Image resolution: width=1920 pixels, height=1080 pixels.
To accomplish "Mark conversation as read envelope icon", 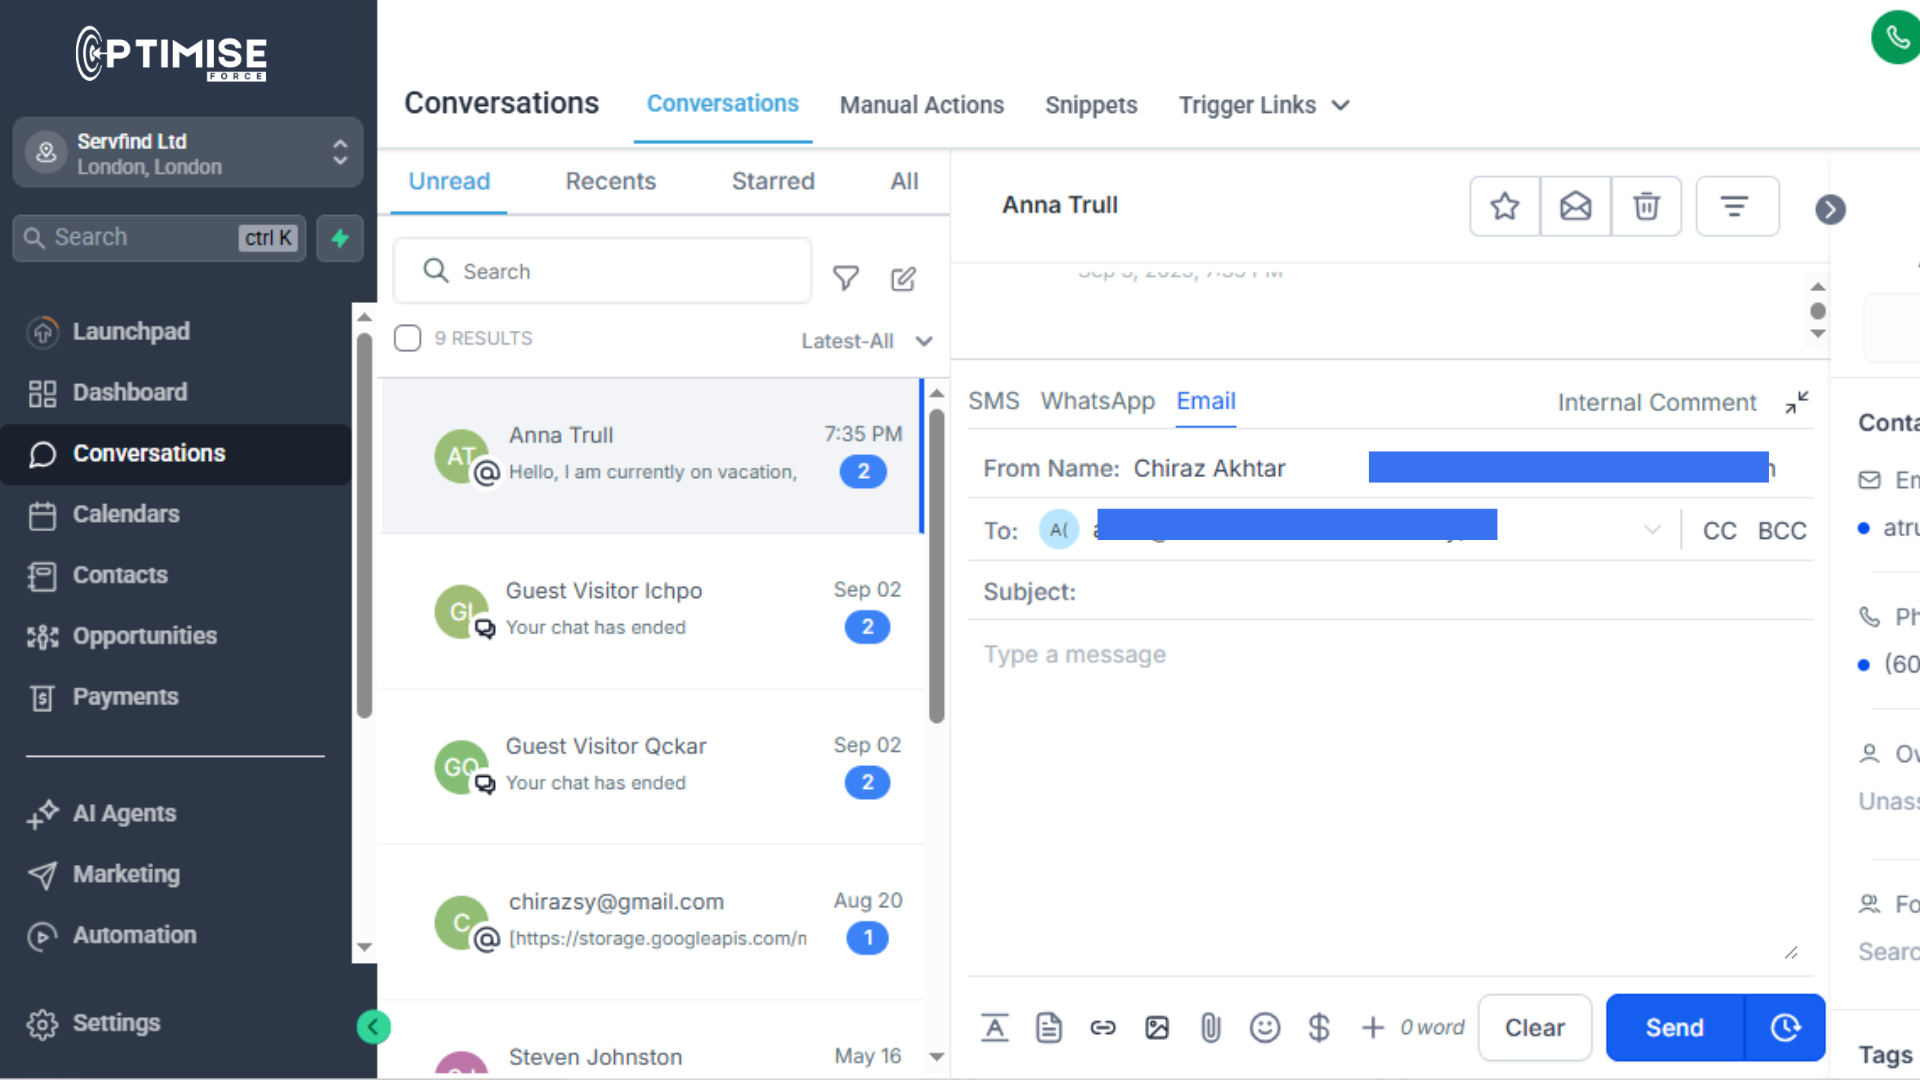I will coord(1575,207).
